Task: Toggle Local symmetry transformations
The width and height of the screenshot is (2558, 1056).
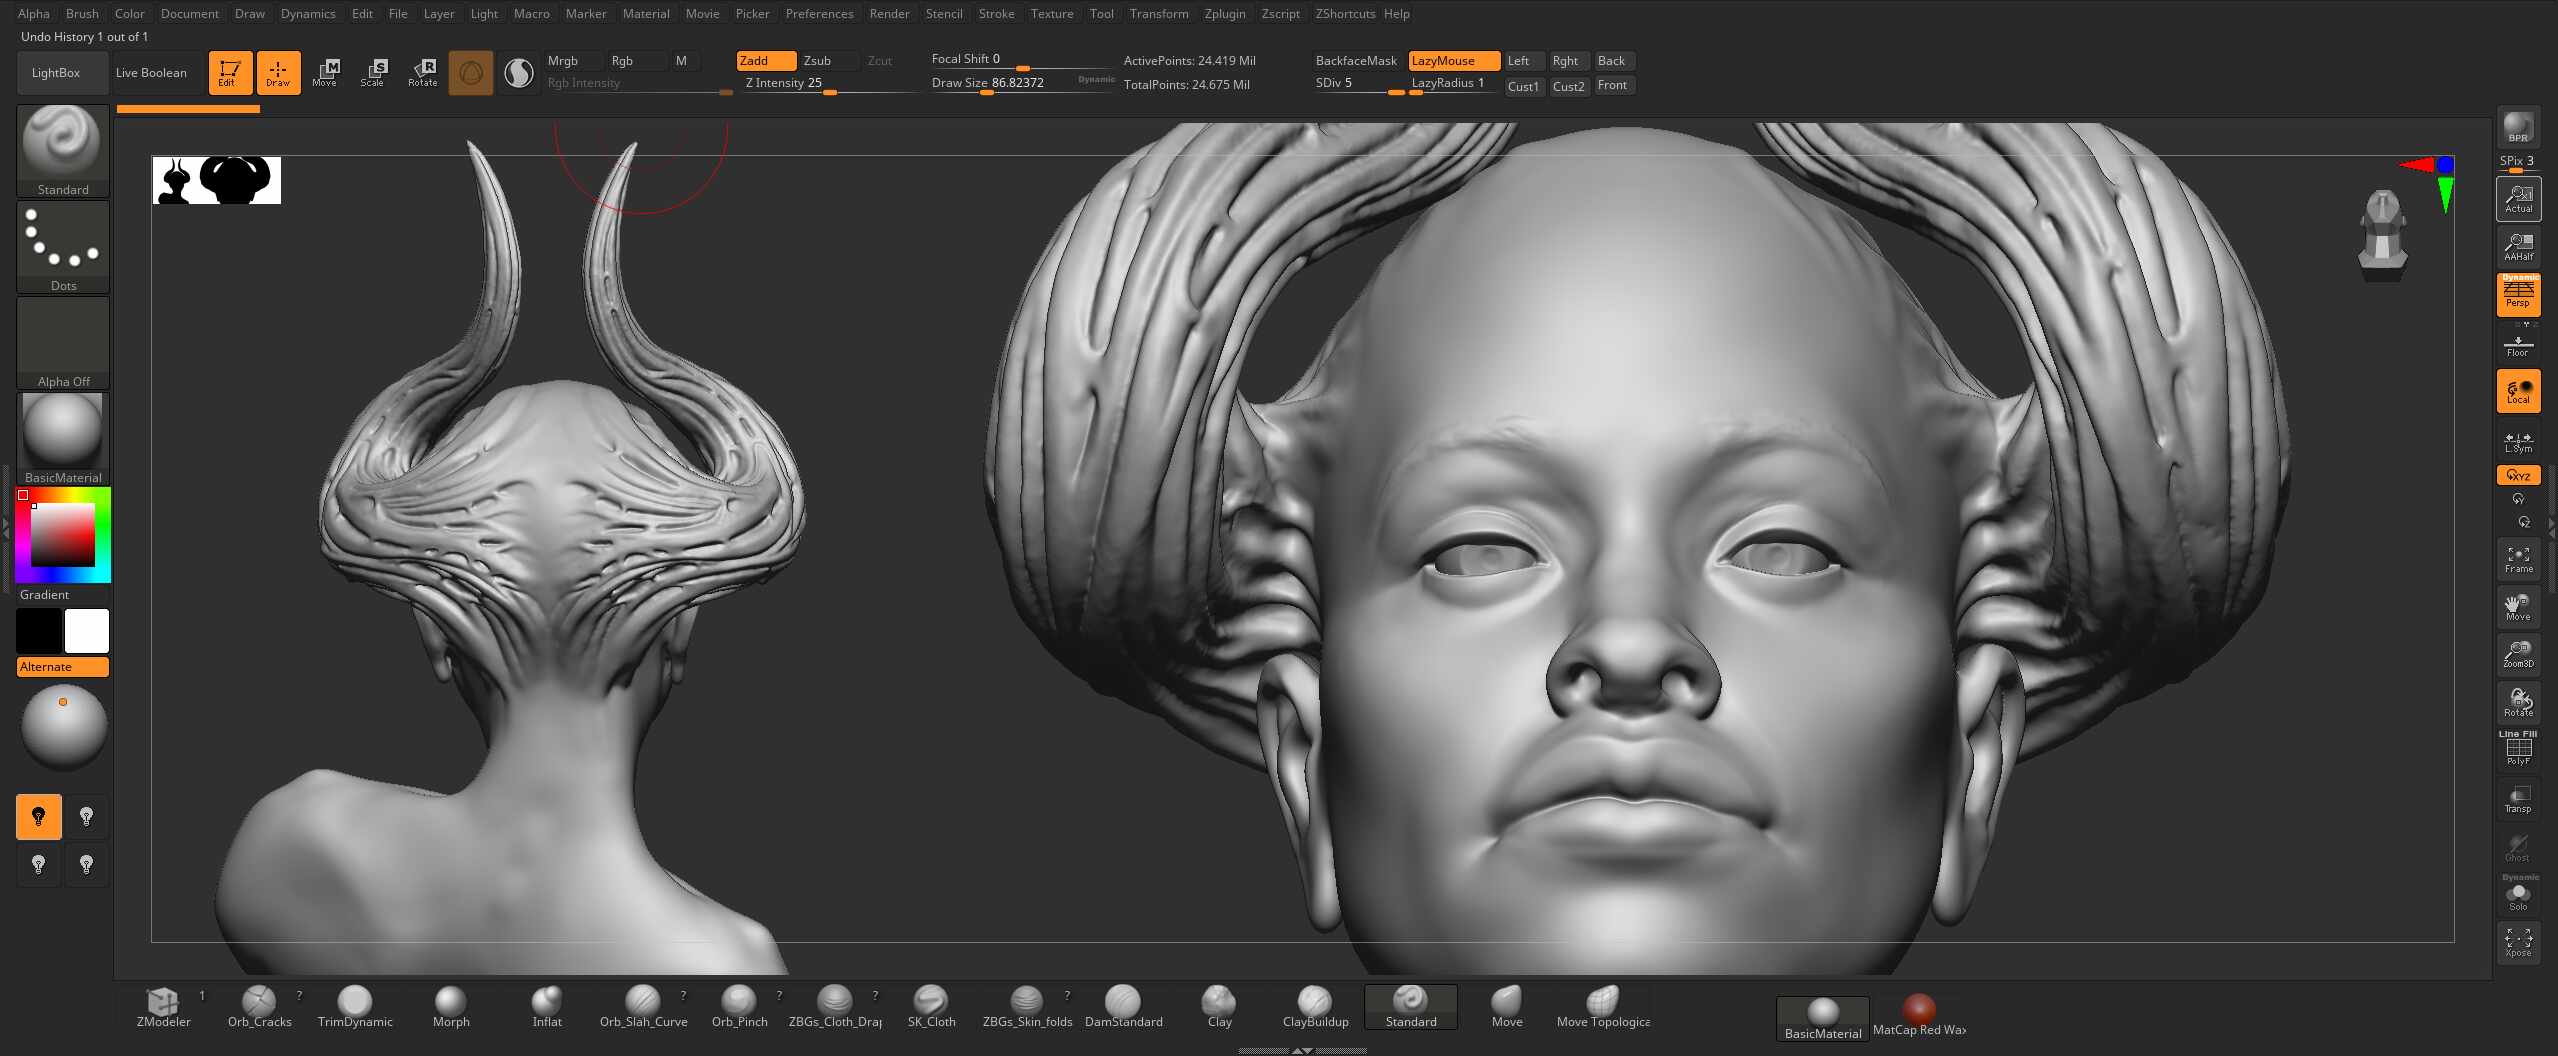Action: 2518,390
